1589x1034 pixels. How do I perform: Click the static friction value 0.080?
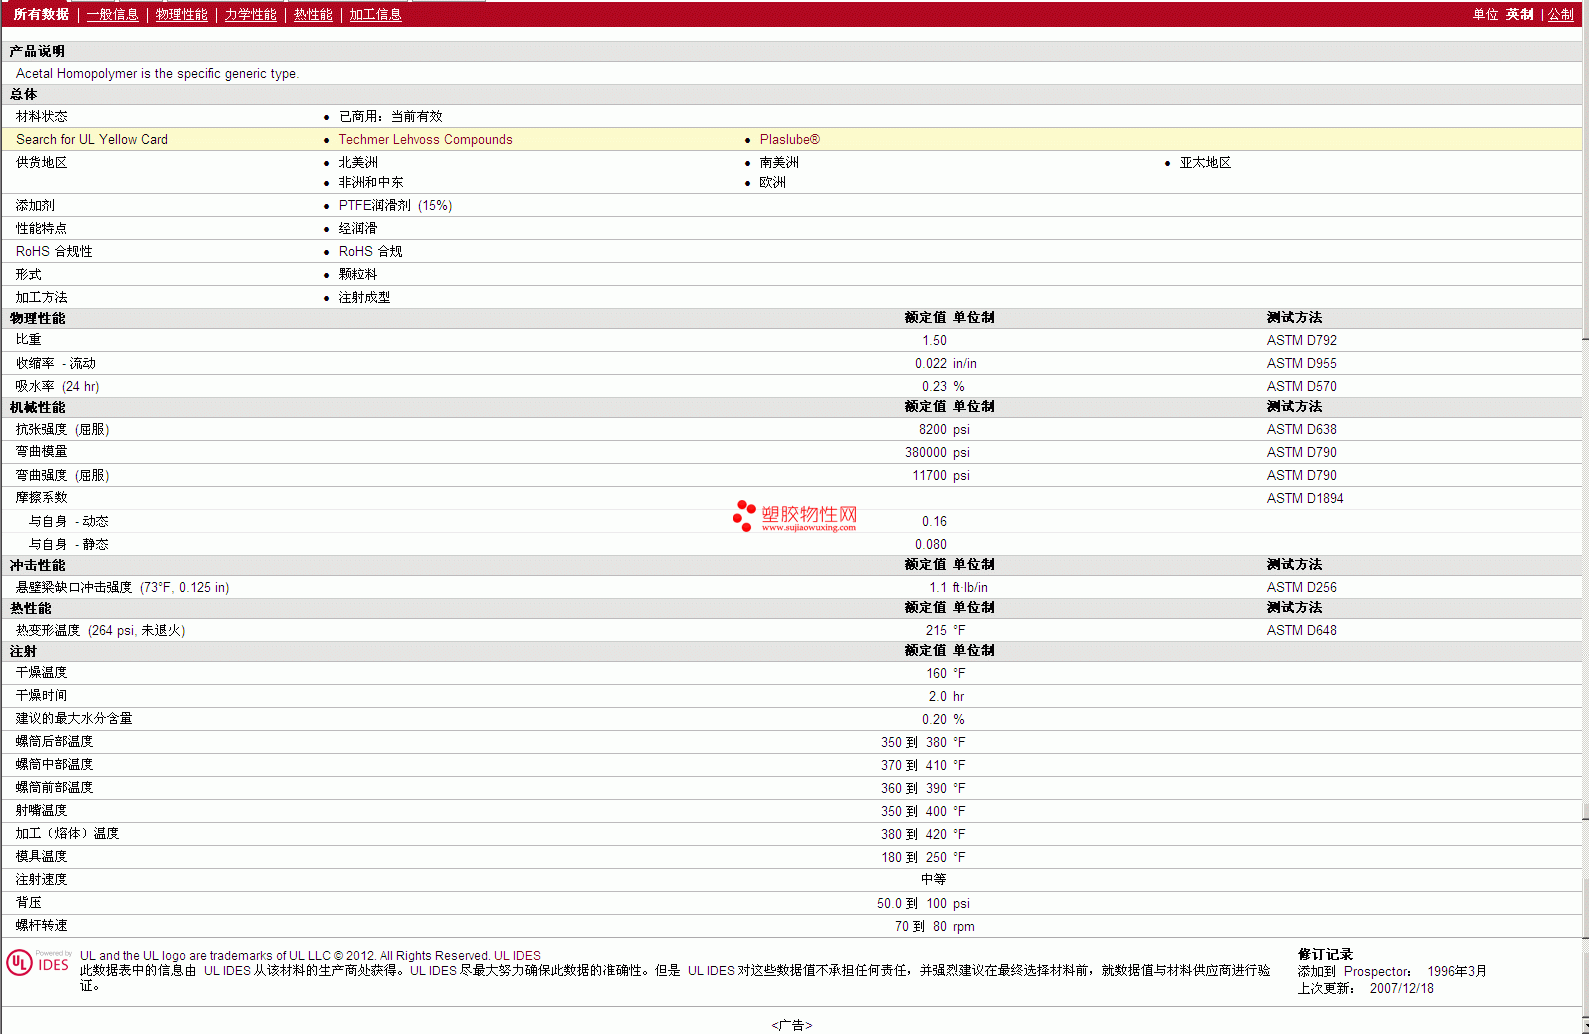tap(931, 545)
